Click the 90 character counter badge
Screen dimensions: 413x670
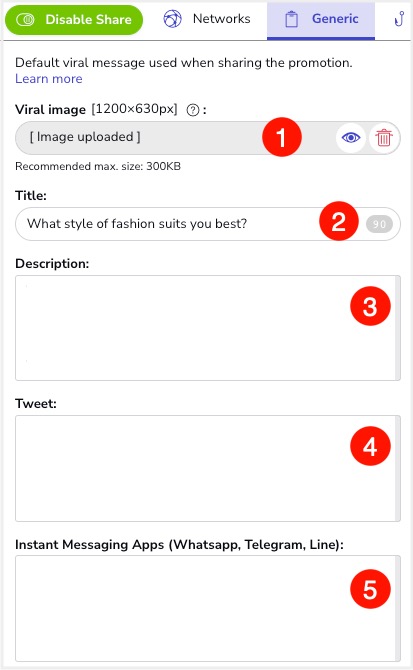[379, 224]
